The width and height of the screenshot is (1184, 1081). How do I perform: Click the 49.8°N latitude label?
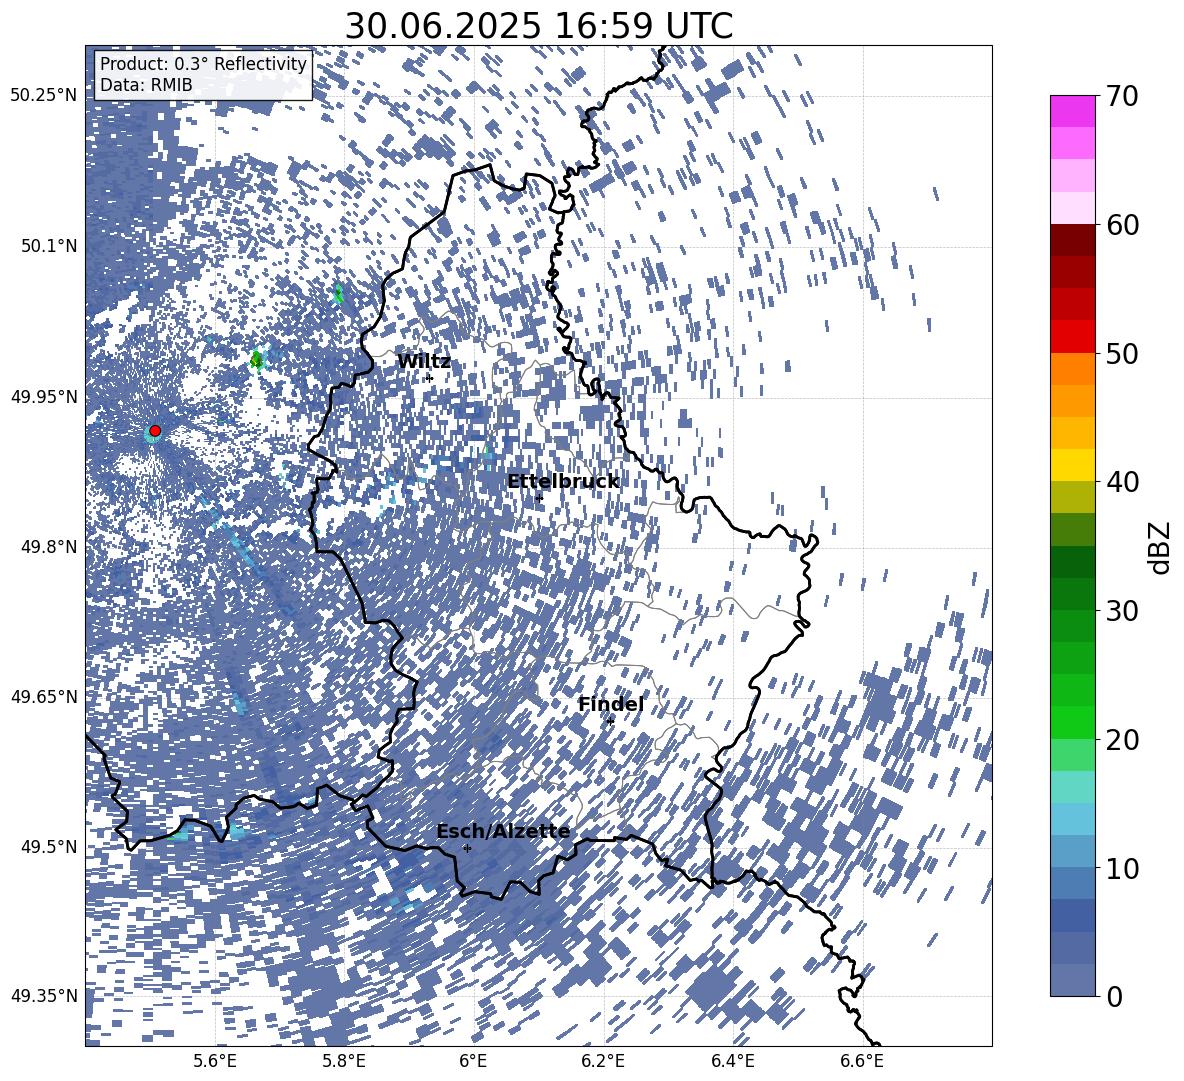pyautogui.click(x=48, y=547)
